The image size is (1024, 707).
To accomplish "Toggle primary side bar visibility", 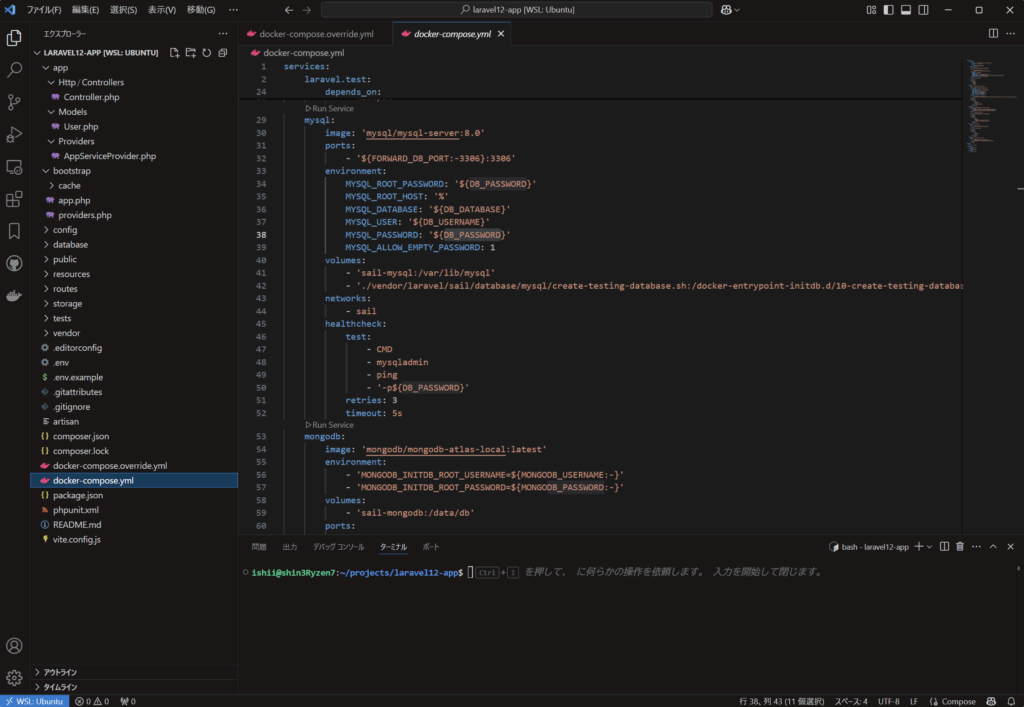I will point(889,10).
